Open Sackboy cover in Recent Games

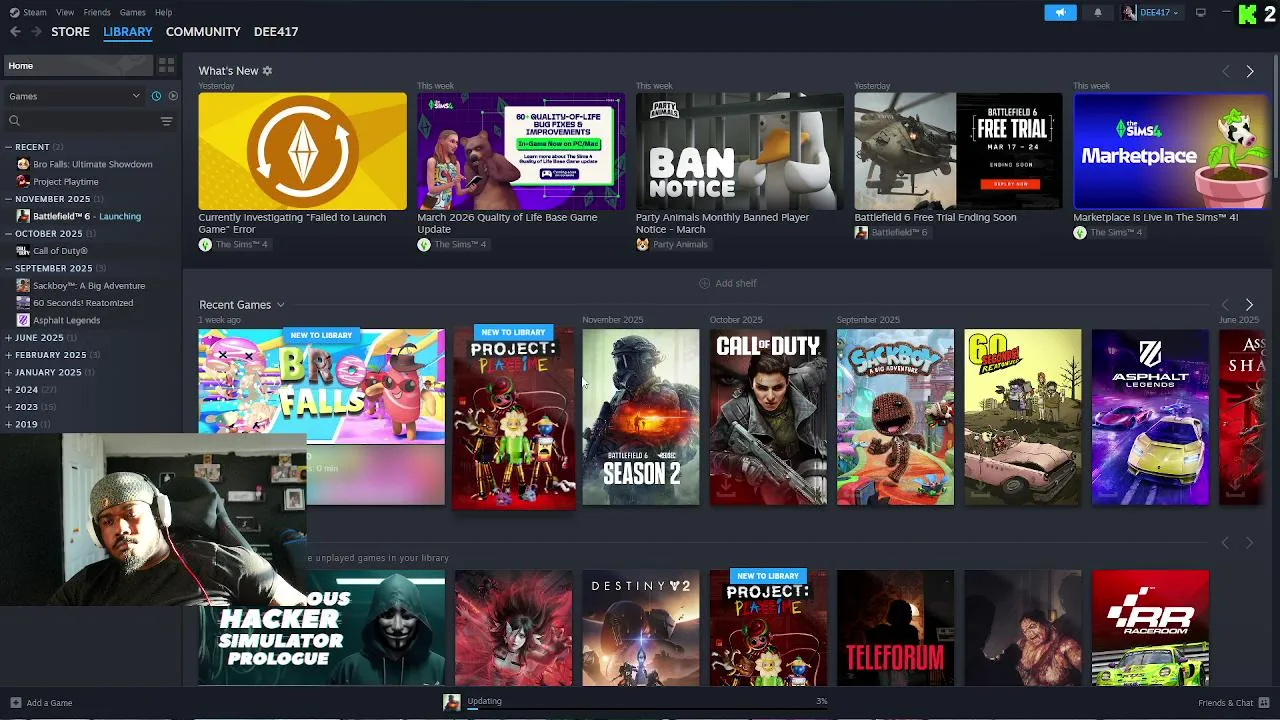click(895, 417)
